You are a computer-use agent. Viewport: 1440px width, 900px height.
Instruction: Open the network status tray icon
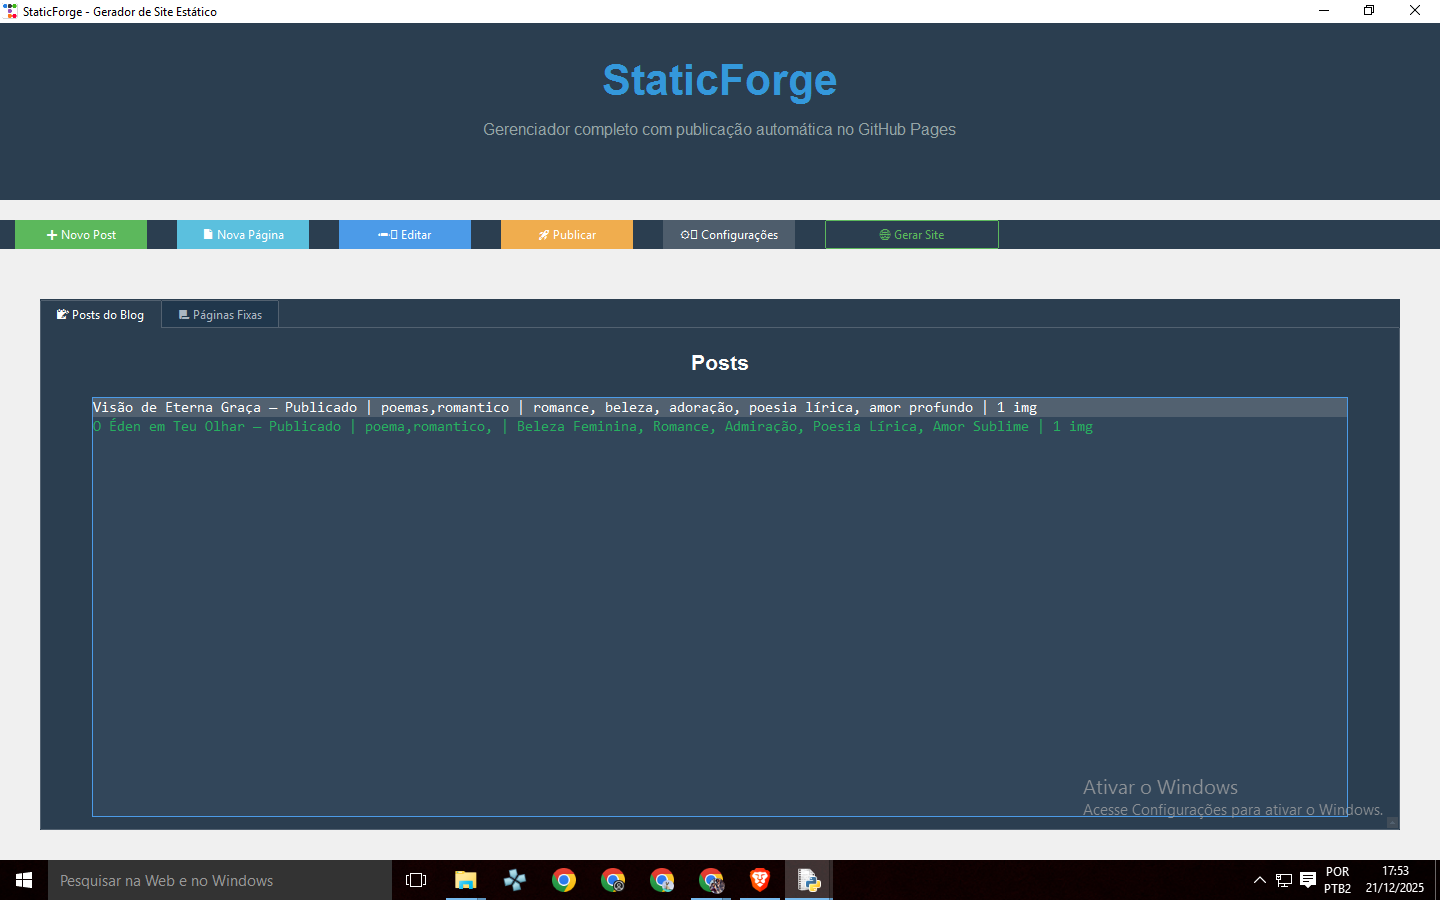pos(1284,880)
